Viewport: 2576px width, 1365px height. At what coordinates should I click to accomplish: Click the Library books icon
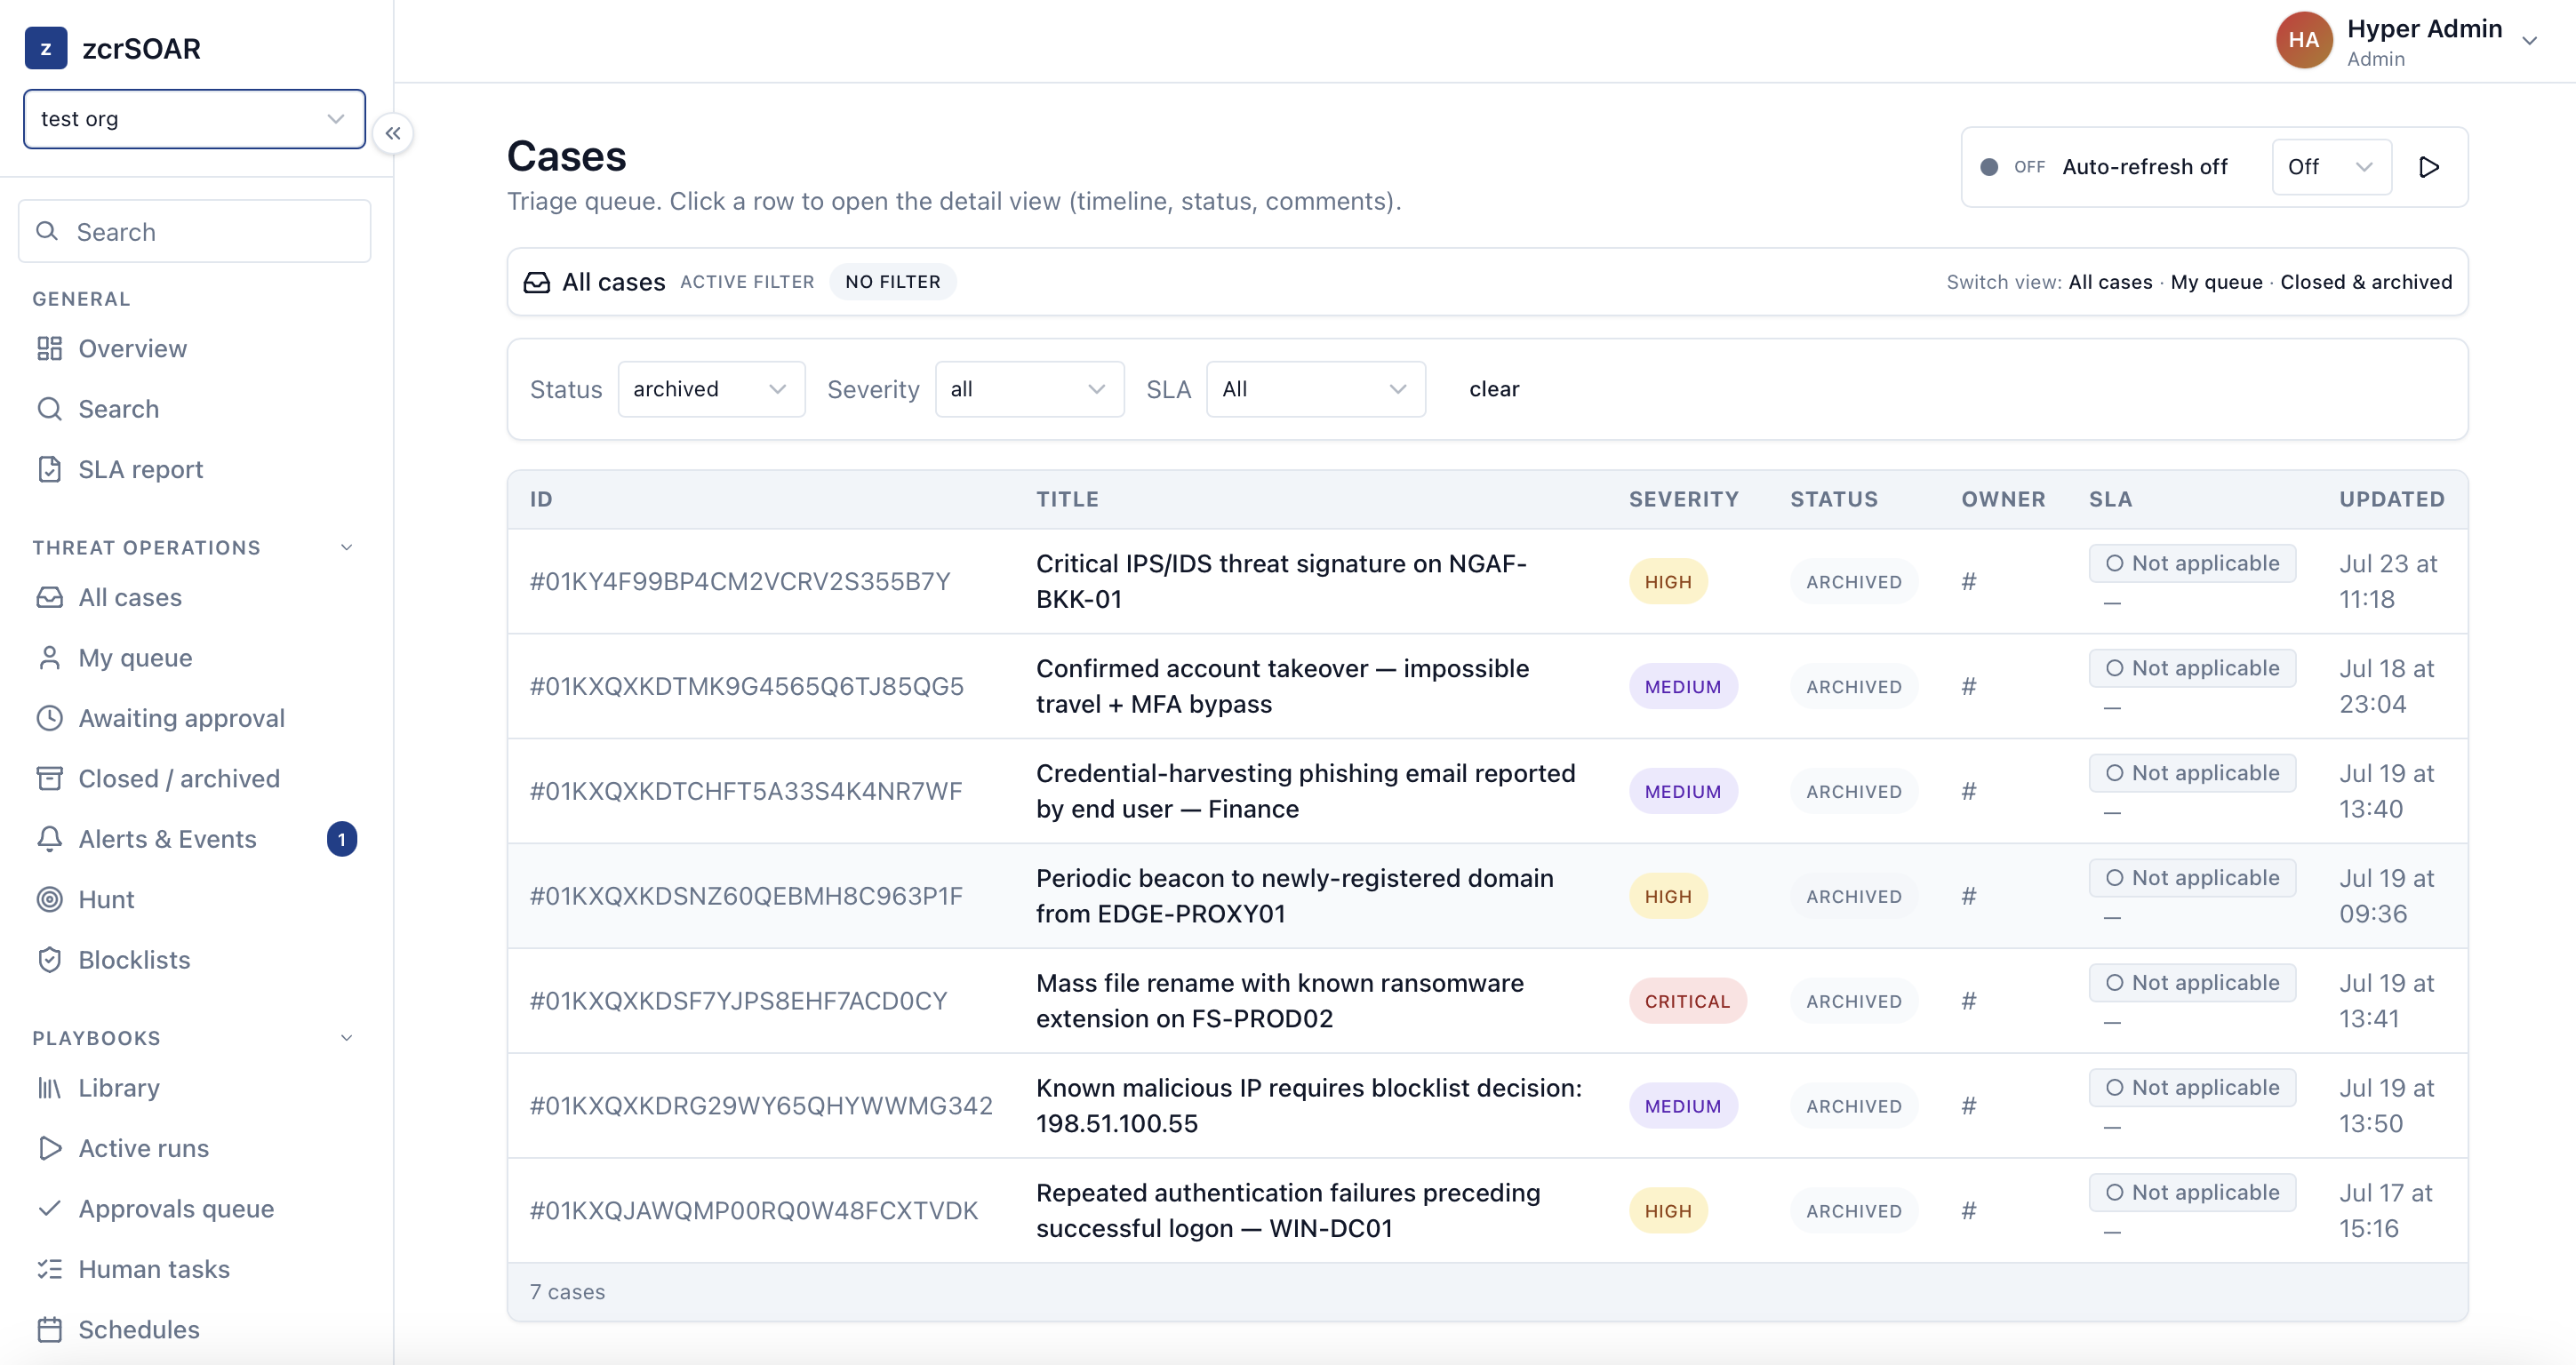point(49,1087)
